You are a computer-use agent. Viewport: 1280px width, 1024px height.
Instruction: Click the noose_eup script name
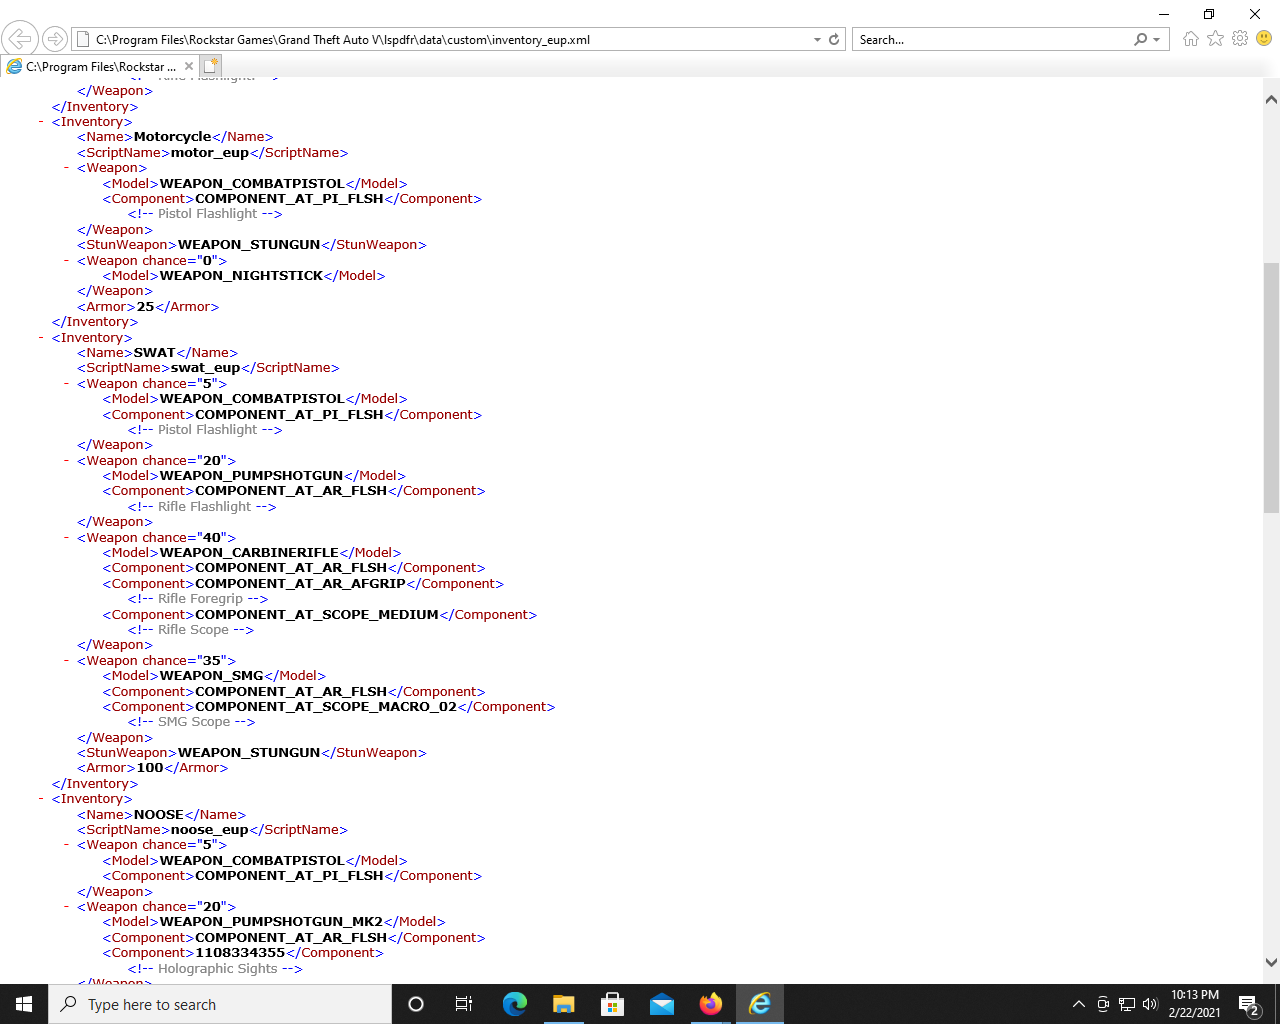[210, 830]
